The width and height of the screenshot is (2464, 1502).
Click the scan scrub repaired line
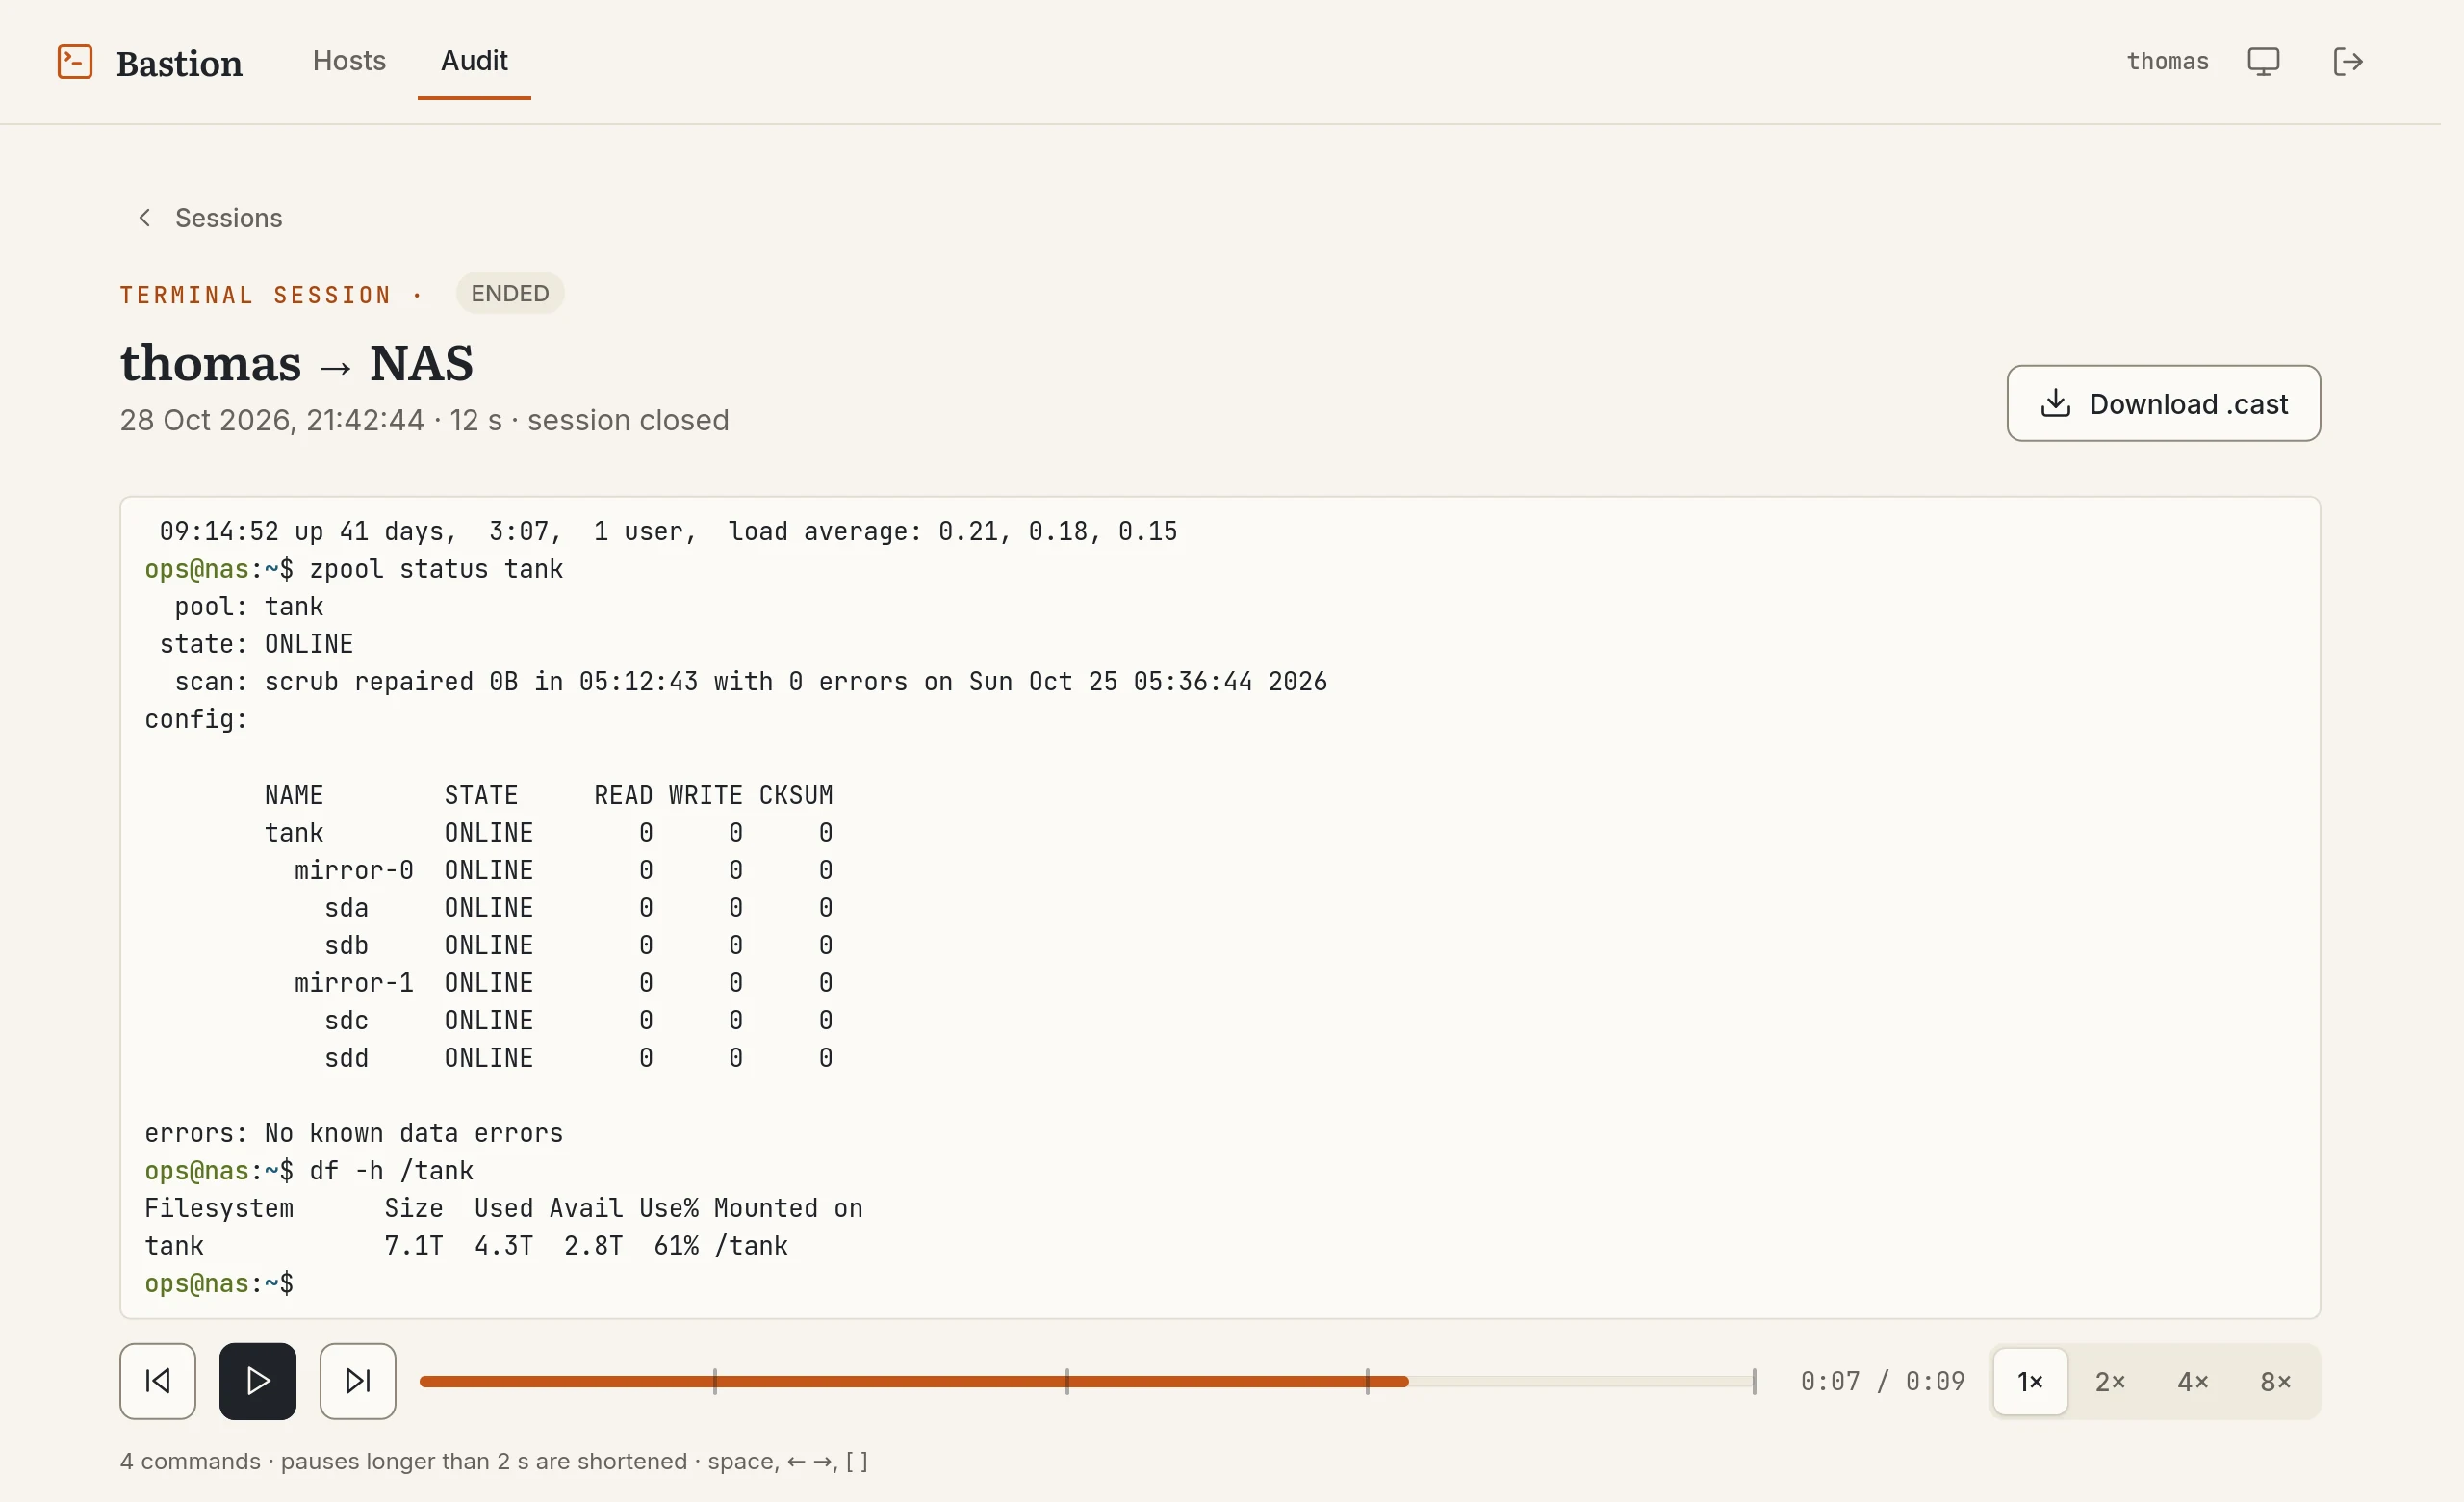(x=751, y=682)
